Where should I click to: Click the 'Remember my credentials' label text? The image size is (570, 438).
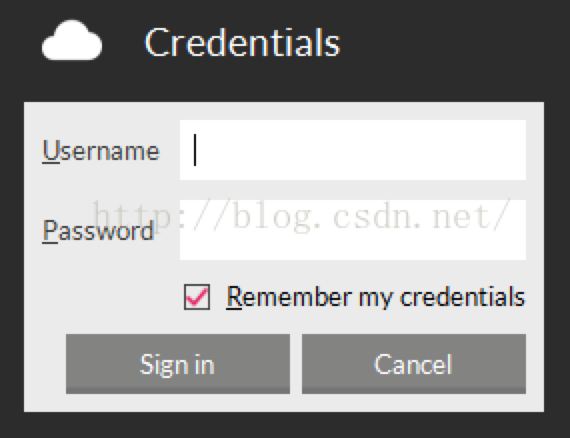tap(376, 298)
